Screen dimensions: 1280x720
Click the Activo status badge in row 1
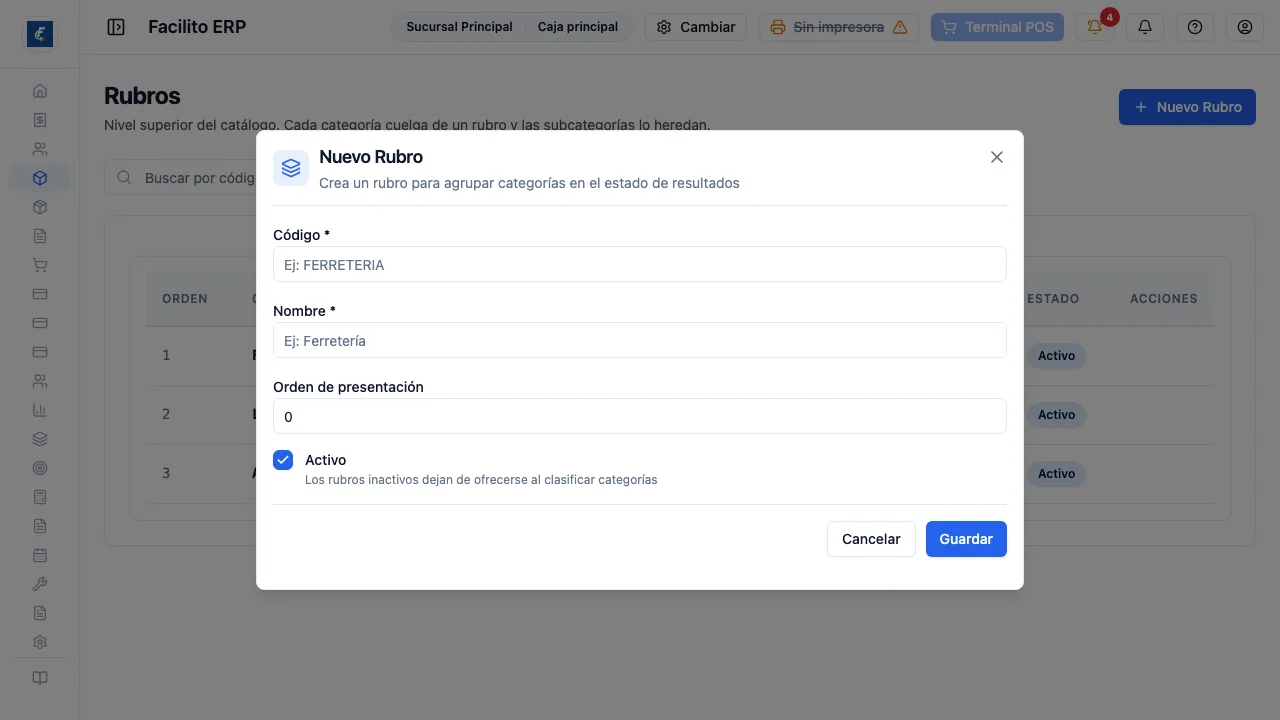tap(1056, 356)
